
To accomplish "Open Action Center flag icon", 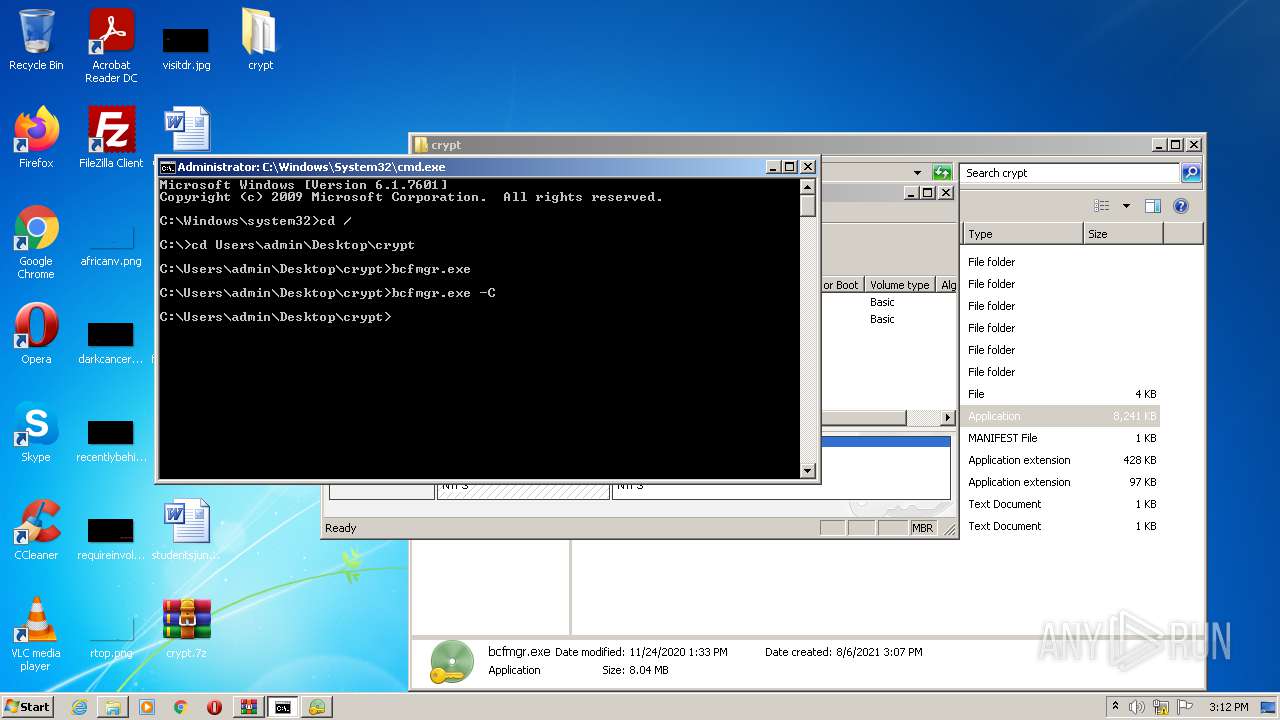I will pyautogui.click(x=1184, y=707).
